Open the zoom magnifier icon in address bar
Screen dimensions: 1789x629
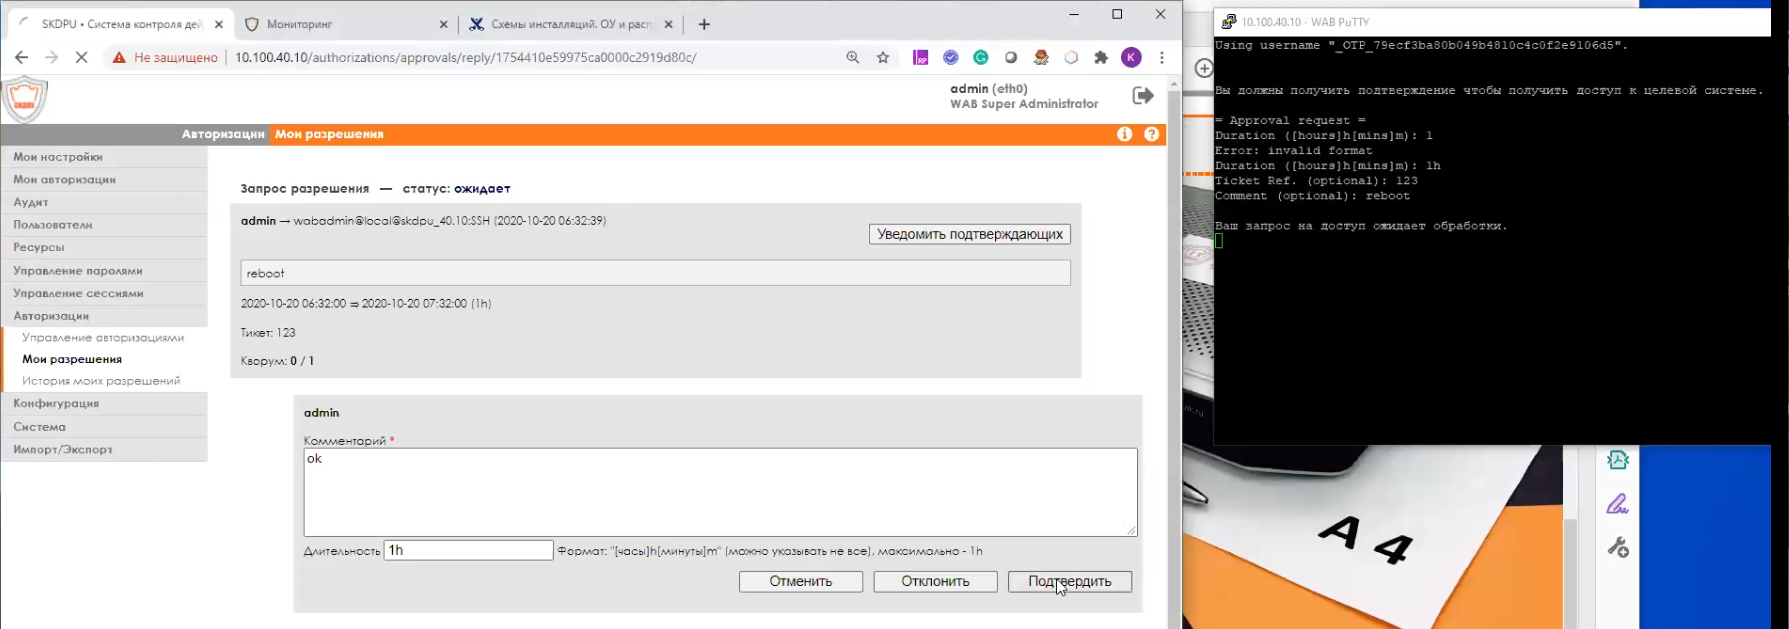pos(853,58)
